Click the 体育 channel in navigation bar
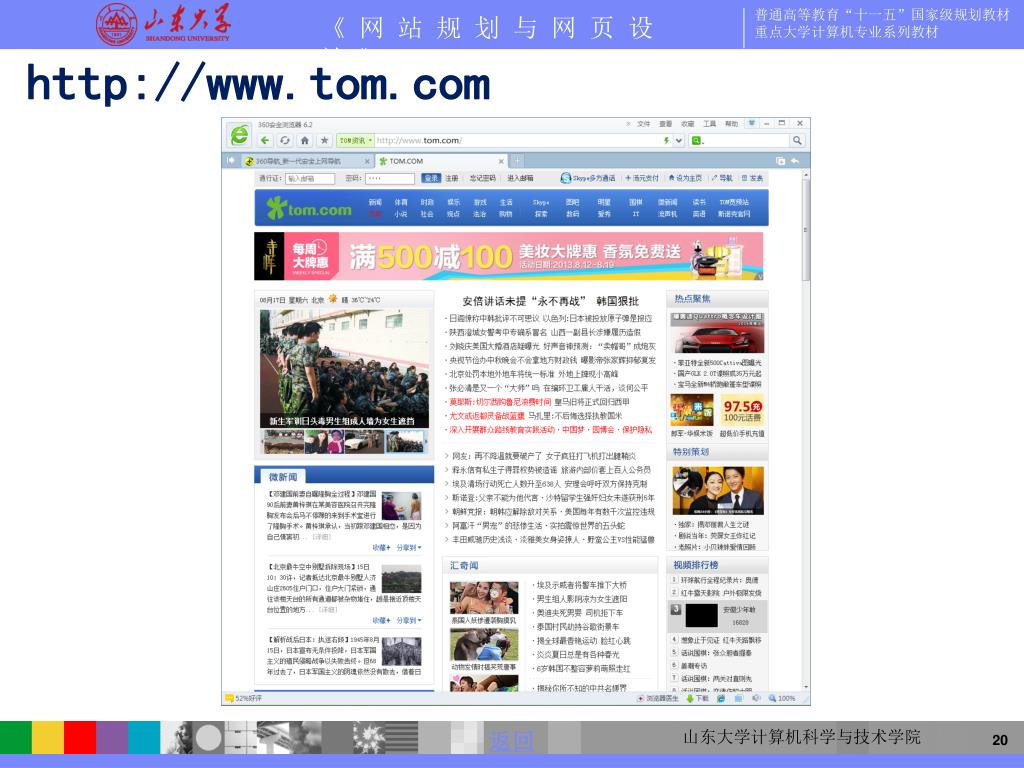Viewport: 1024px width, 768px height. [x=401, y=202]
